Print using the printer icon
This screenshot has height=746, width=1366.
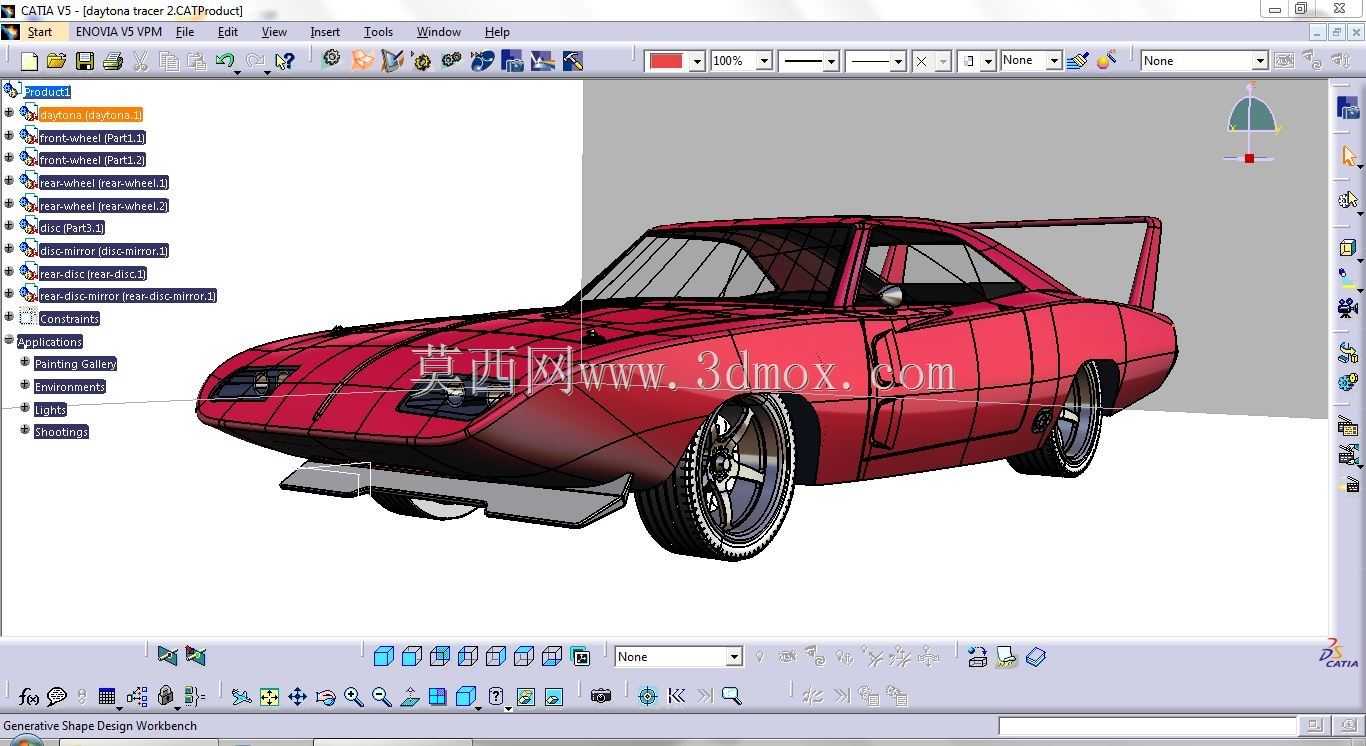[113, 62]
